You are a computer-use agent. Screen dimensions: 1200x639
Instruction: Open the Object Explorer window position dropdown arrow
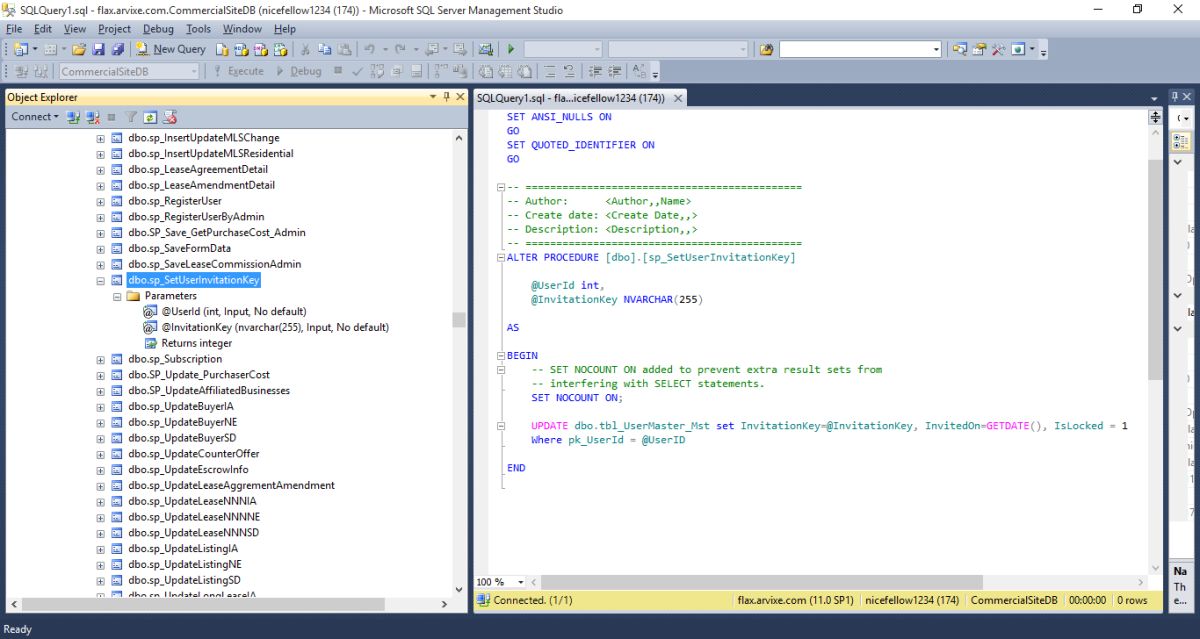433,97
